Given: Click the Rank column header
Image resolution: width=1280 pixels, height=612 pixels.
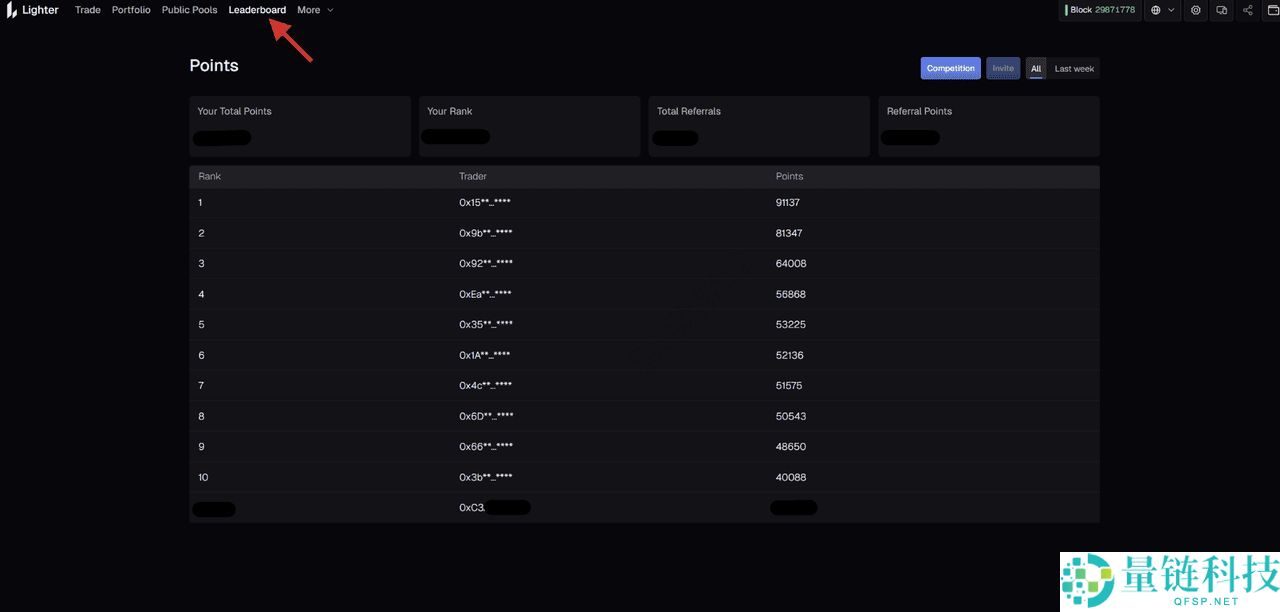Looking at the screenshot, I should pyautogui.click(x=210, y=176).
